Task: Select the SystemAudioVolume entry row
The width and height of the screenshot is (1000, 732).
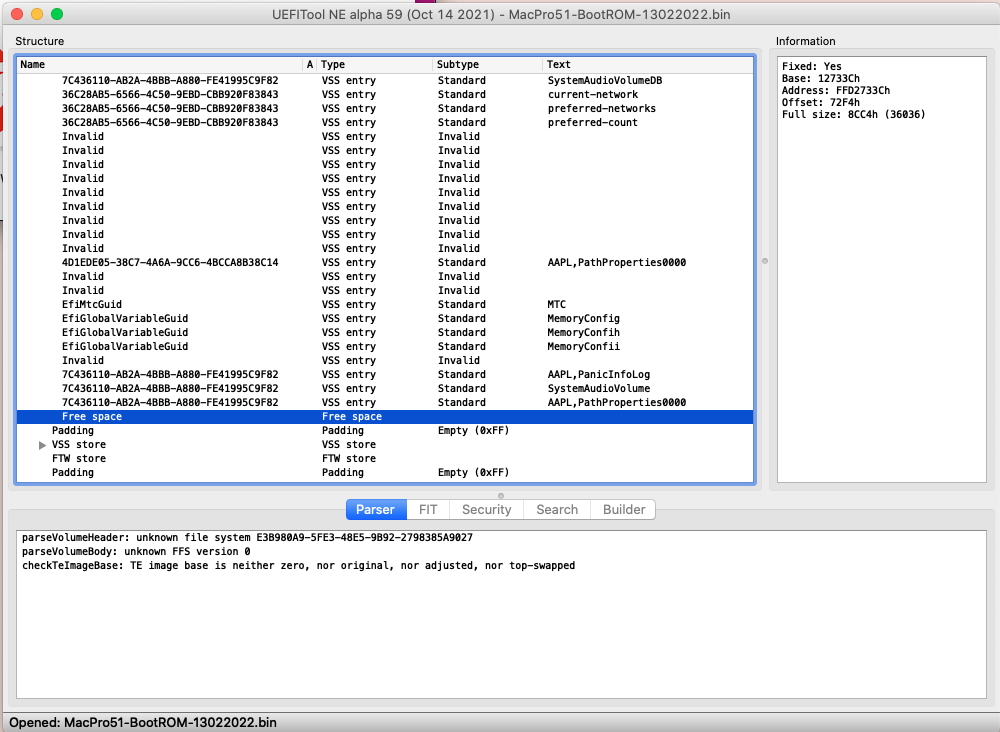Action: 385,388
